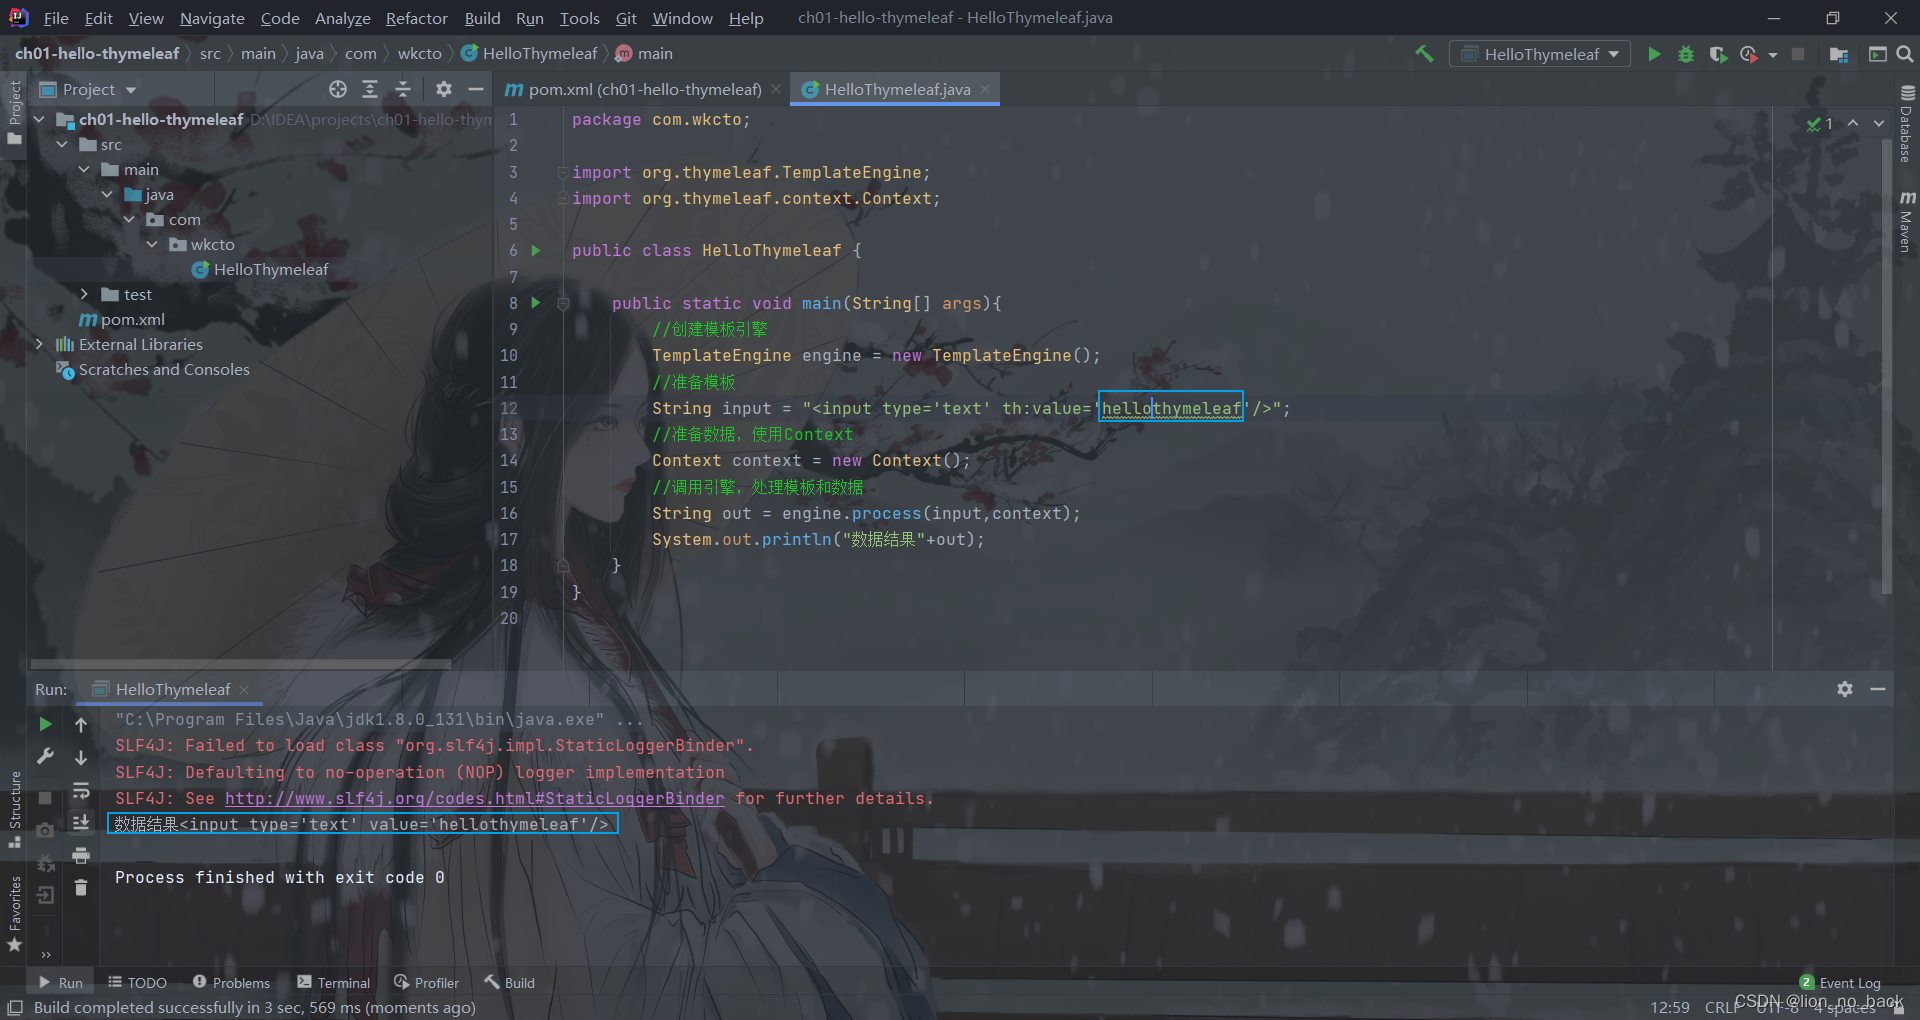Viewport: 1920px width, 1020px height.
Task: Collapse the src folder node
Action: [x=62, y=144]
